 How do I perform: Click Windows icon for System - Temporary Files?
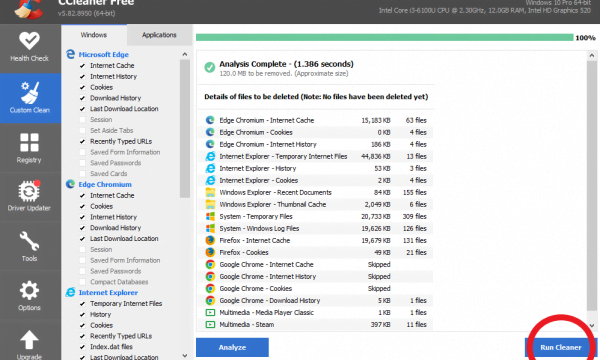click(210, 216)
